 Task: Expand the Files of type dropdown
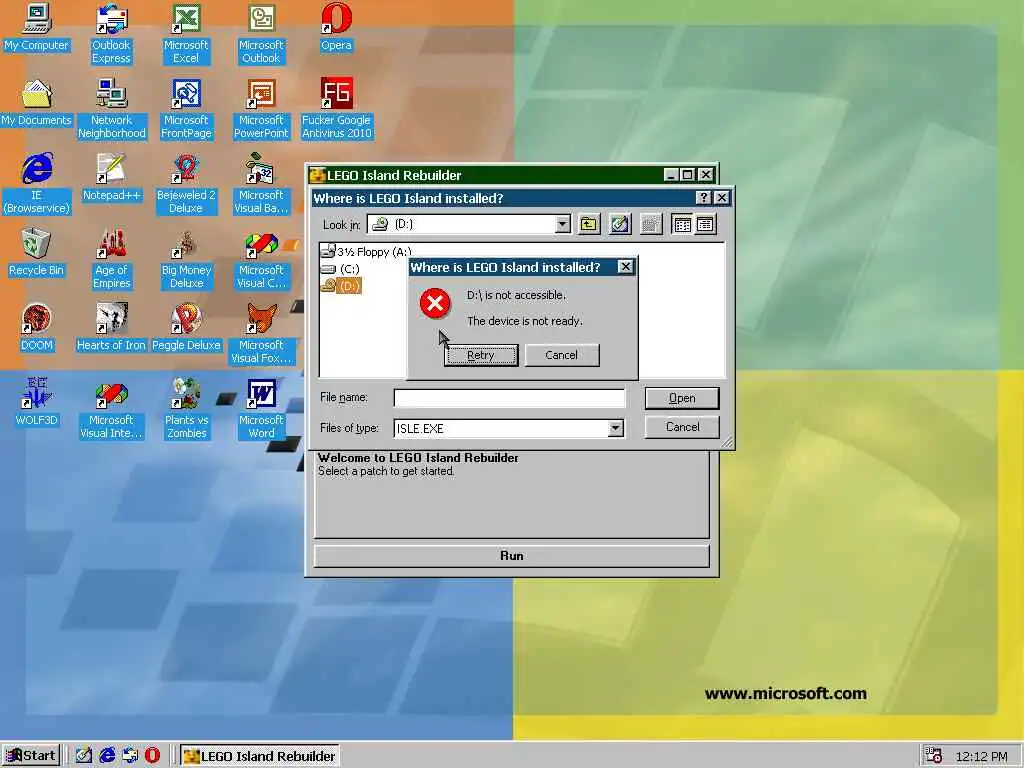[x=615, y=428]
